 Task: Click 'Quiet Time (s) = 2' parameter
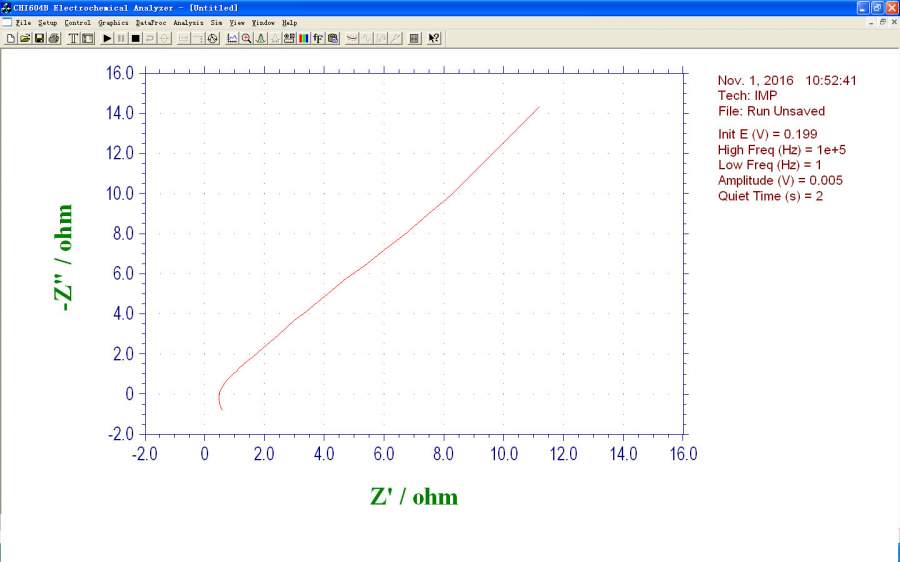(x=770, y=196)
